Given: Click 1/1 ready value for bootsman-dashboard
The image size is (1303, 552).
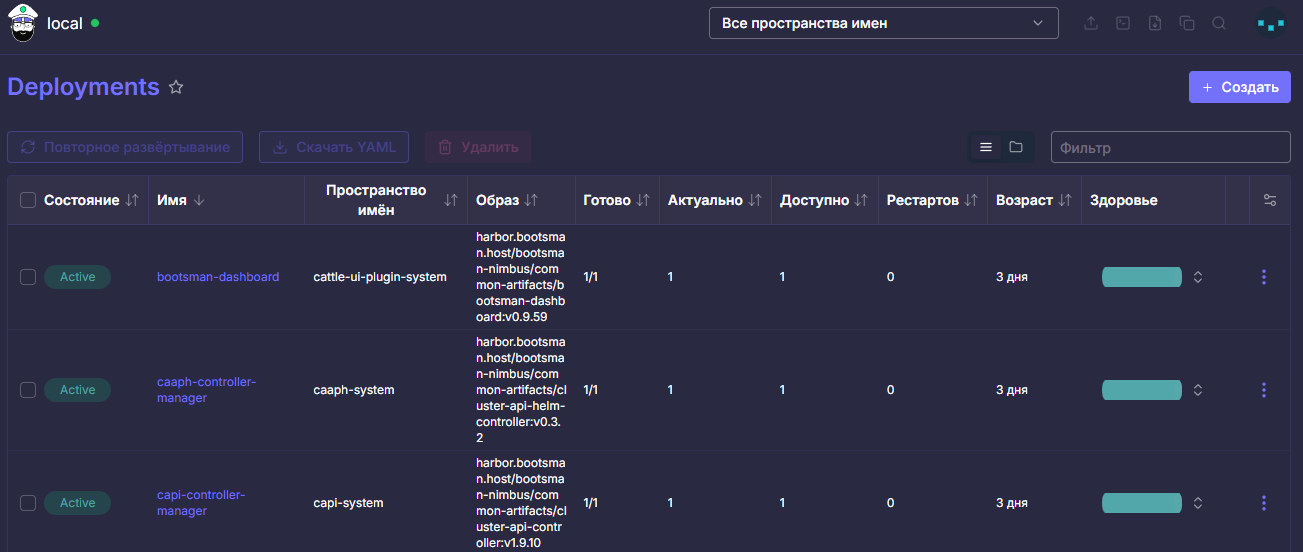Looking at the screenshot, I should [590, 277].
